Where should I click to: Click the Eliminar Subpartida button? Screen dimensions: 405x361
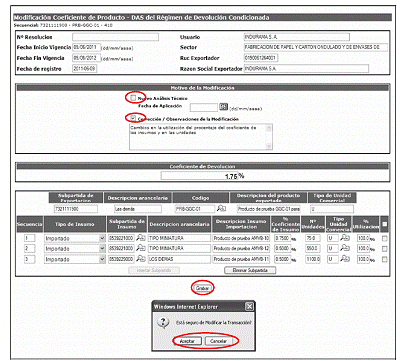250,270
